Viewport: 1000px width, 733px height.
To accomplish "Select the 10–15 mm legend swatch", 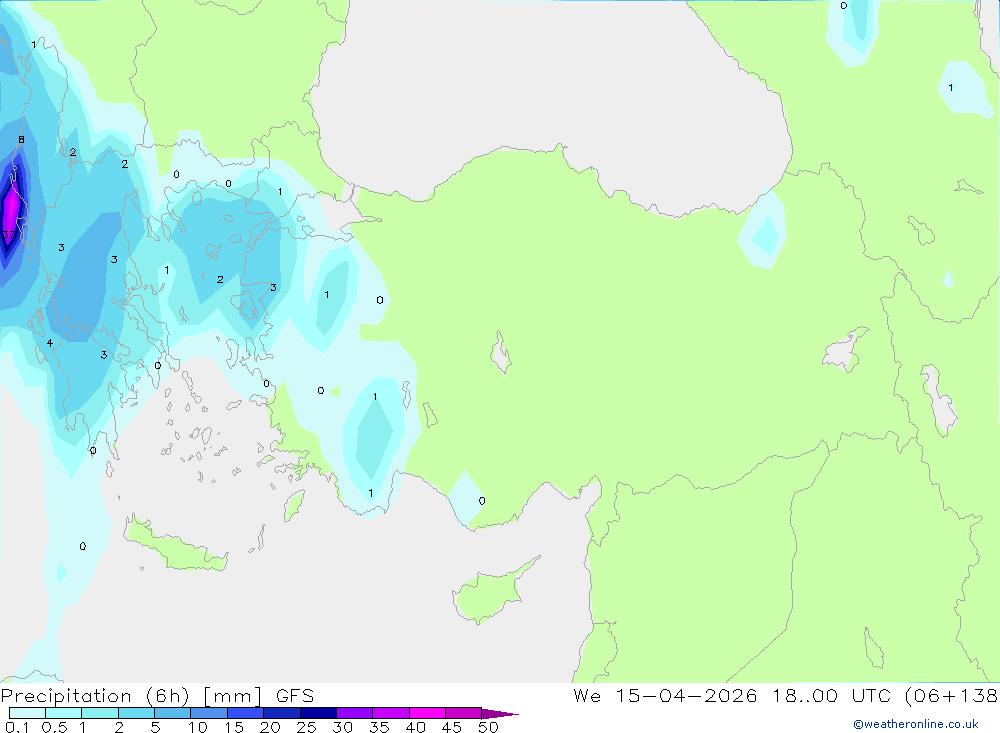I will (209, 713).
